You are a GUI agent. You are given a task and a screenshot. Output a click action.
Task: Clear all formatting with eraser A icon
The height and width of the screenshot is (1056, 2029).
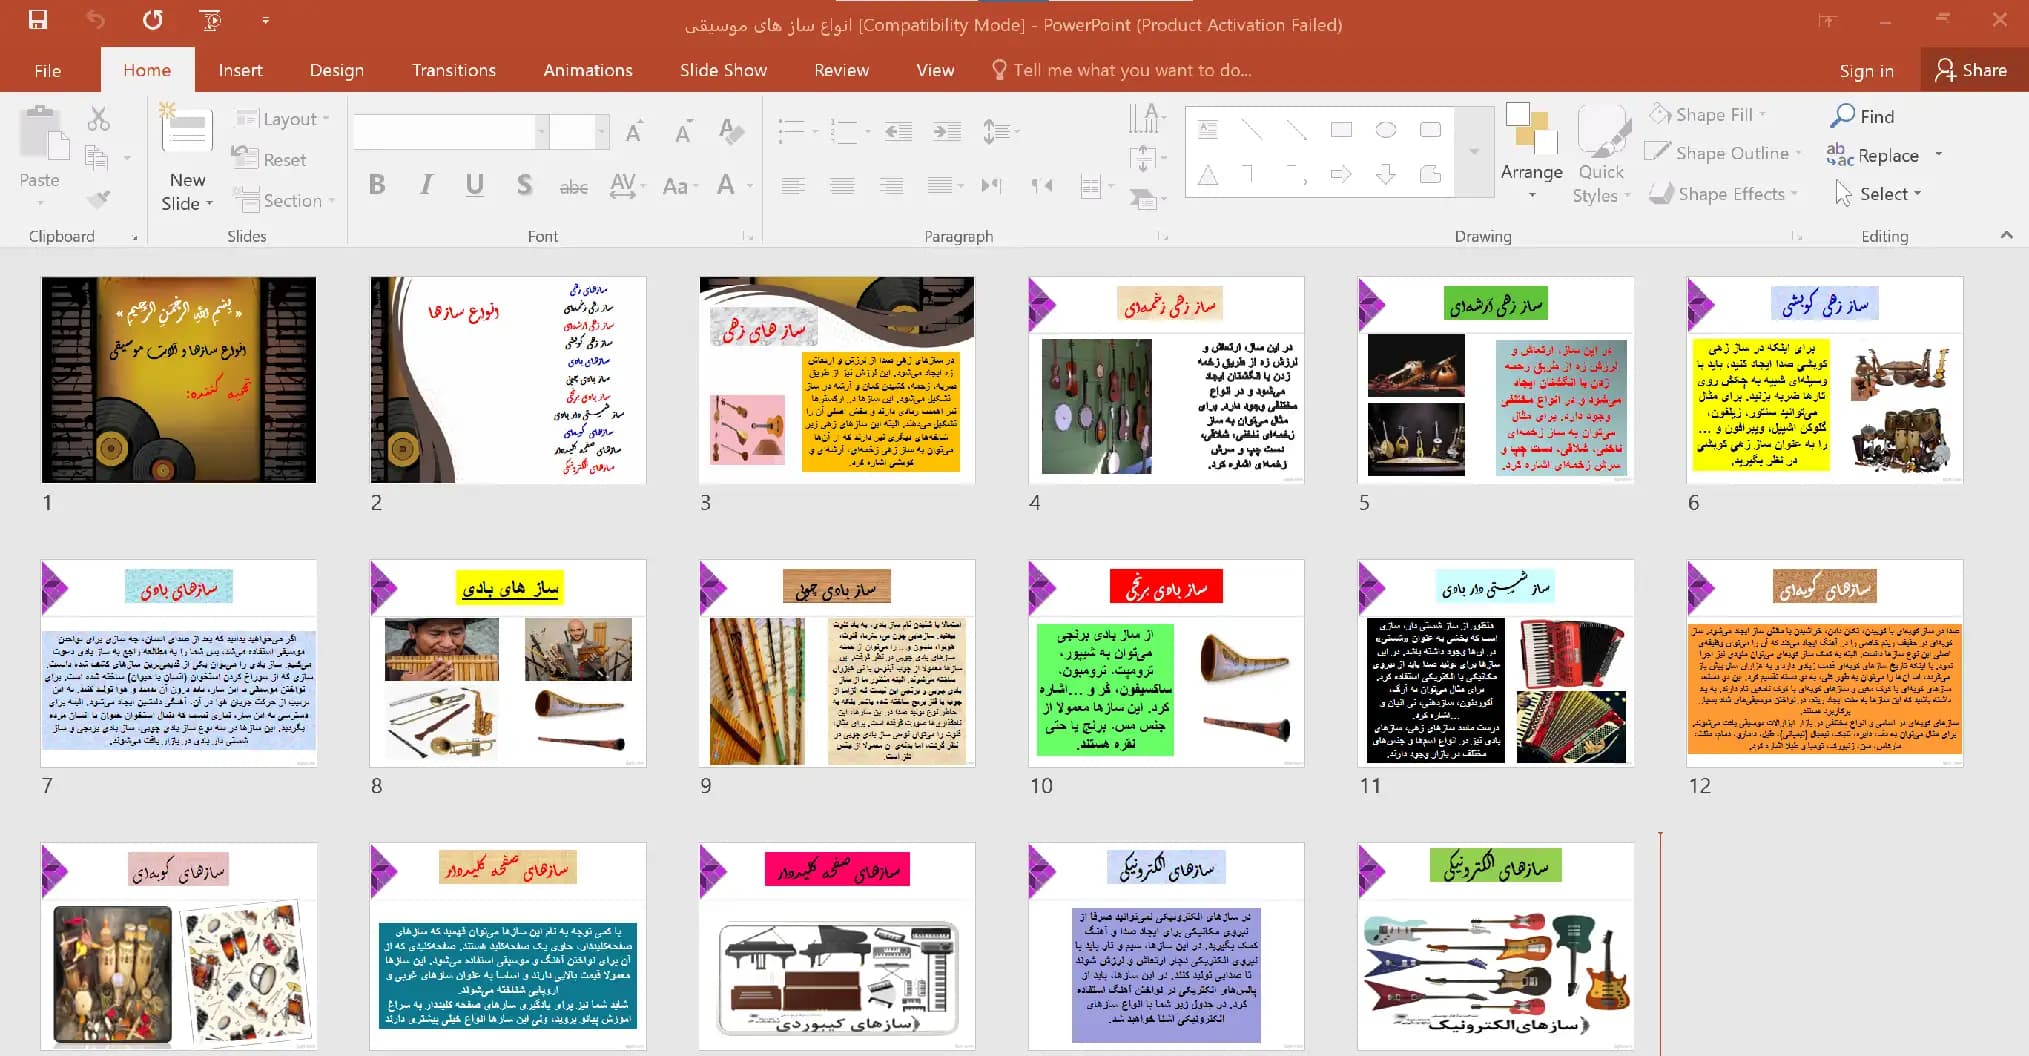[x=731, y=131]
